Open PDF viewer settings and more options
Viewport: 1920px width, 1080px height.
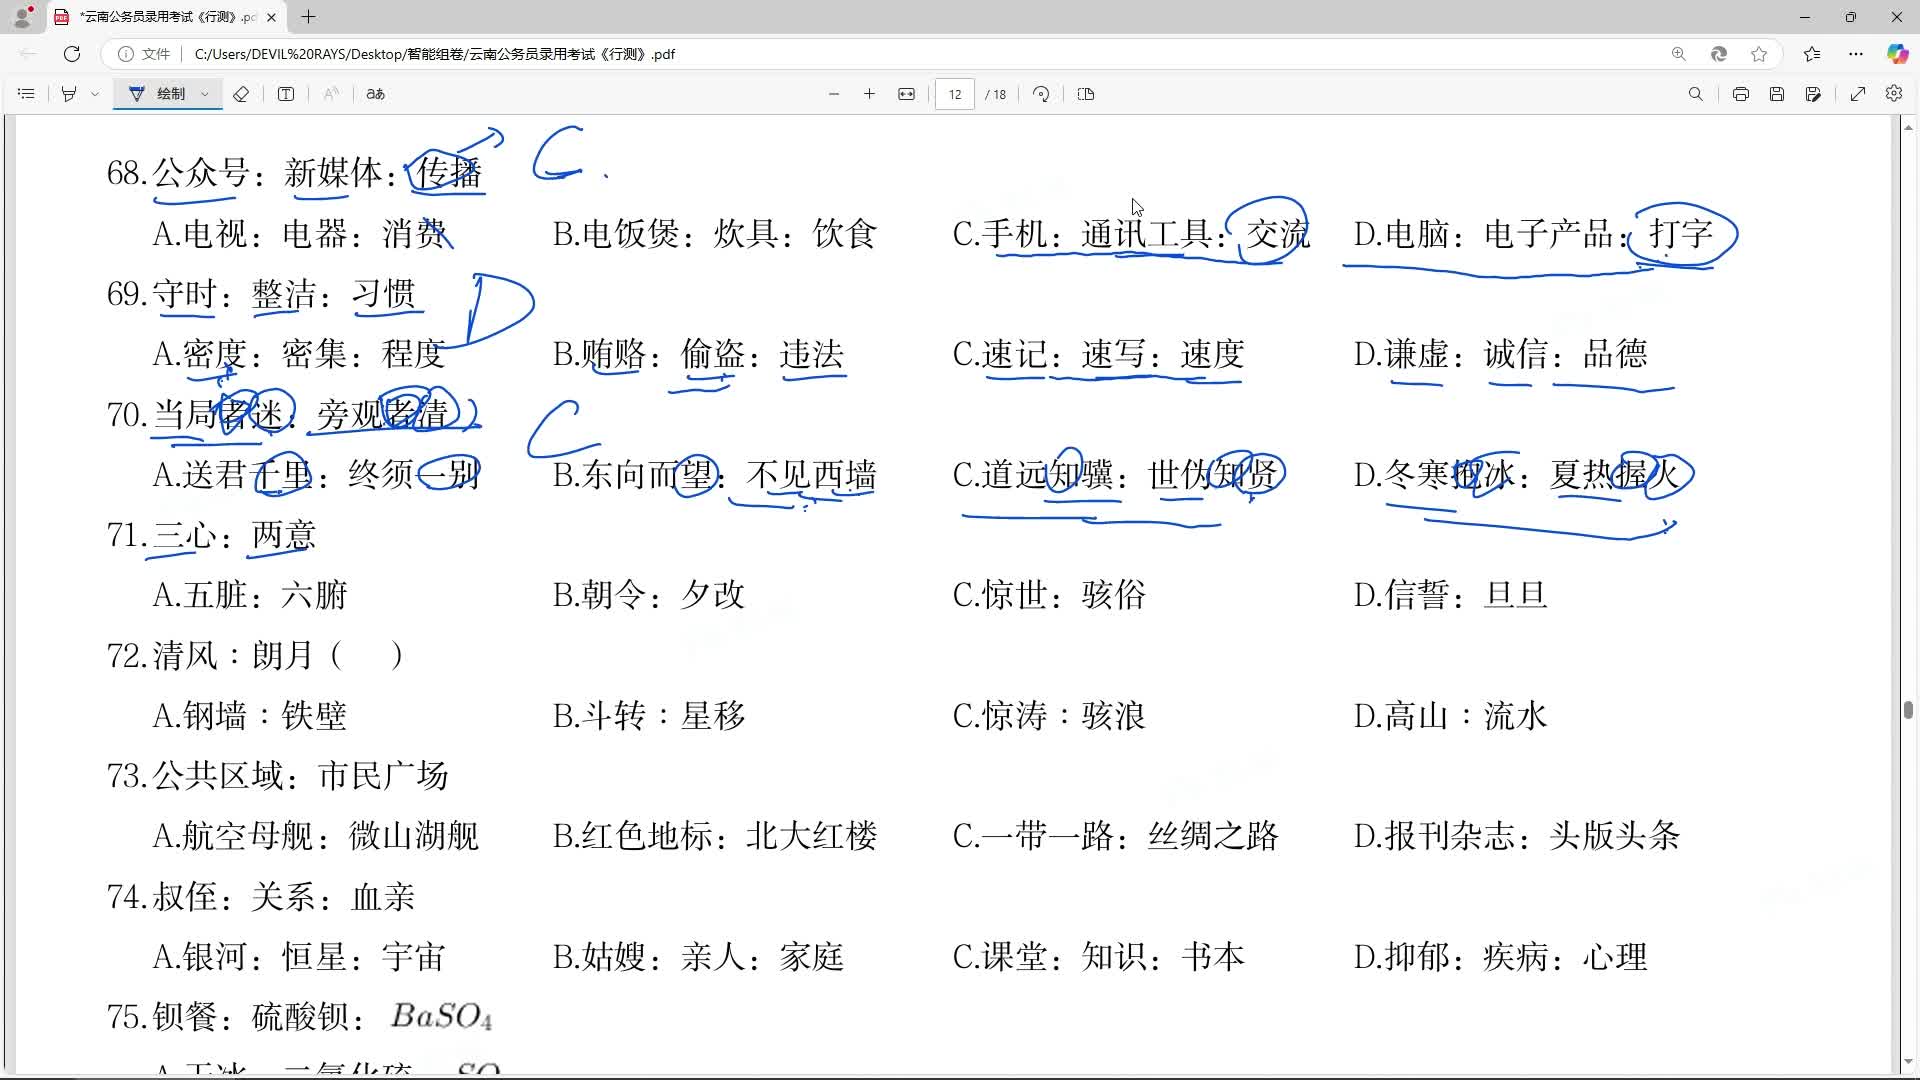click(x=1895, y=94)
